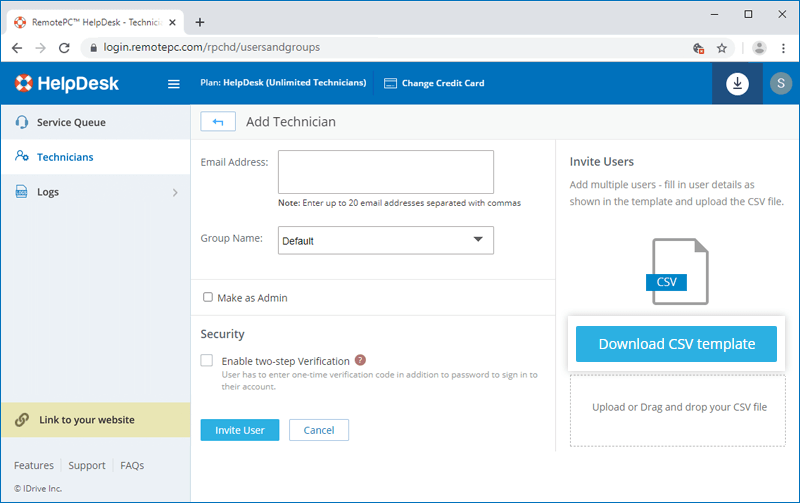Image resolution: width=800 pixels, height=503 pixels.
Task: Open the Group Name dropdown
Action: 386,240
